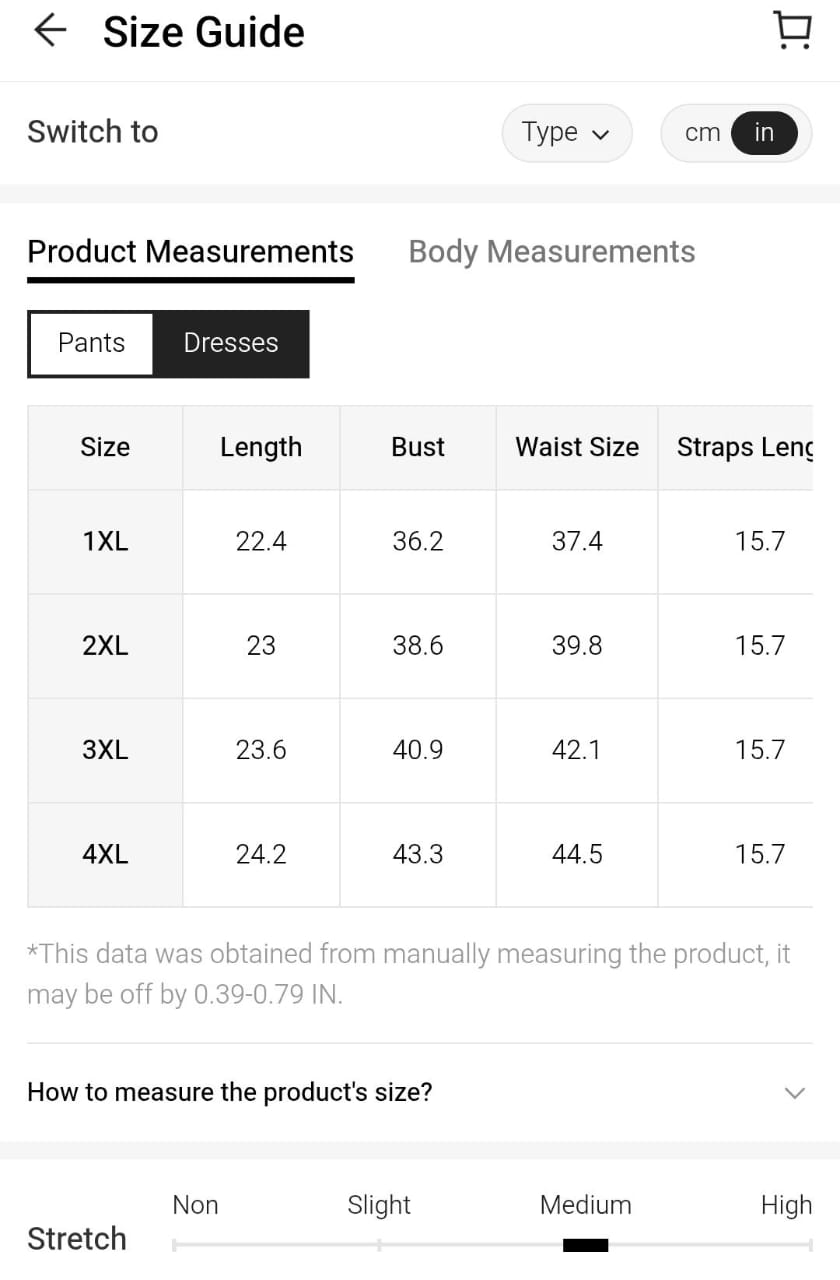Click the 3XL size row
The width and height of the screenshot is (840, 1280).
(x=105, y=750)
